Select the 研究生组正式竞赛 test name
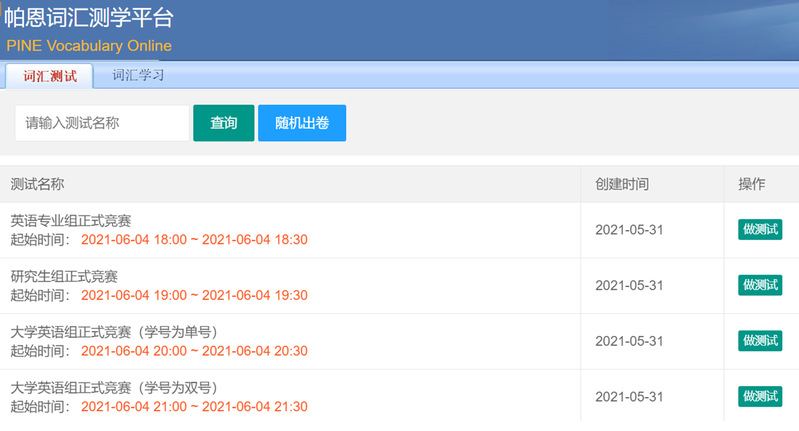This screenshot has height=431, width=799. (x=64, y=276)
